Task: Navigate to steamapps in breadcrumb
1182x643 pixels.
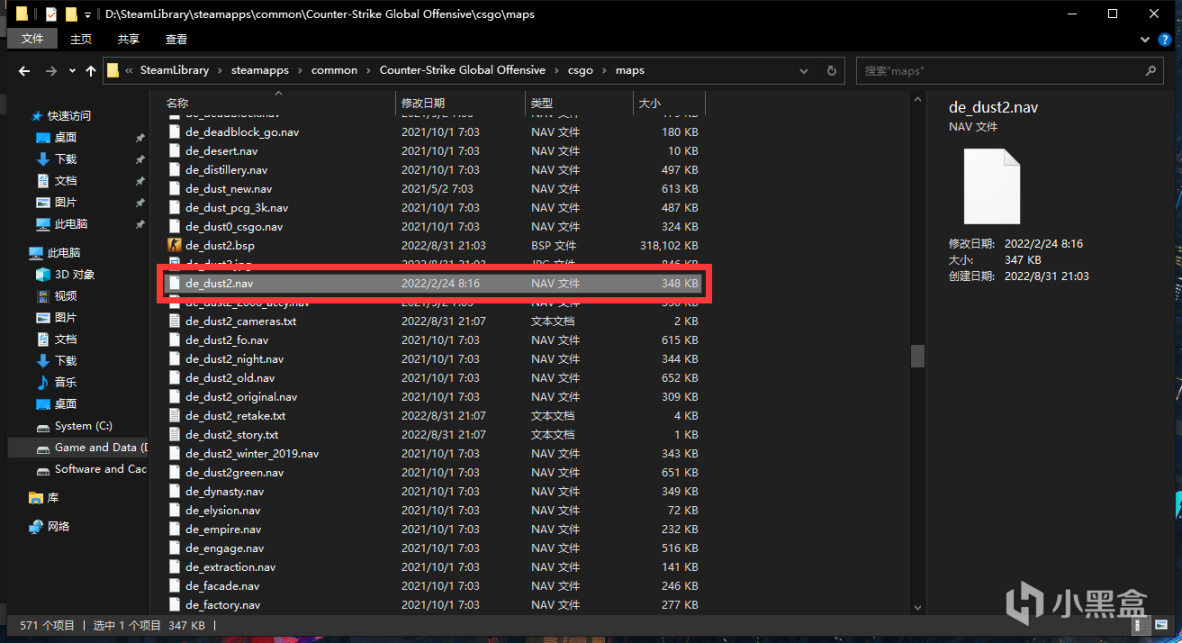Action: point(259,70)
